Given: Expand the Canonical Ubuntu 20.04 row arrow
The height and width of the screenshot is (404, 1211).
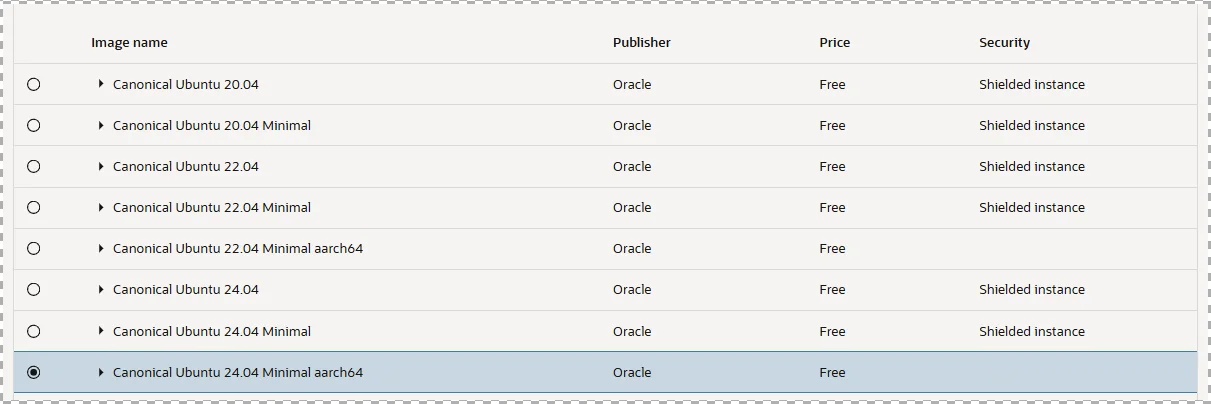Looking at the screenshot, I should point(101,84).
